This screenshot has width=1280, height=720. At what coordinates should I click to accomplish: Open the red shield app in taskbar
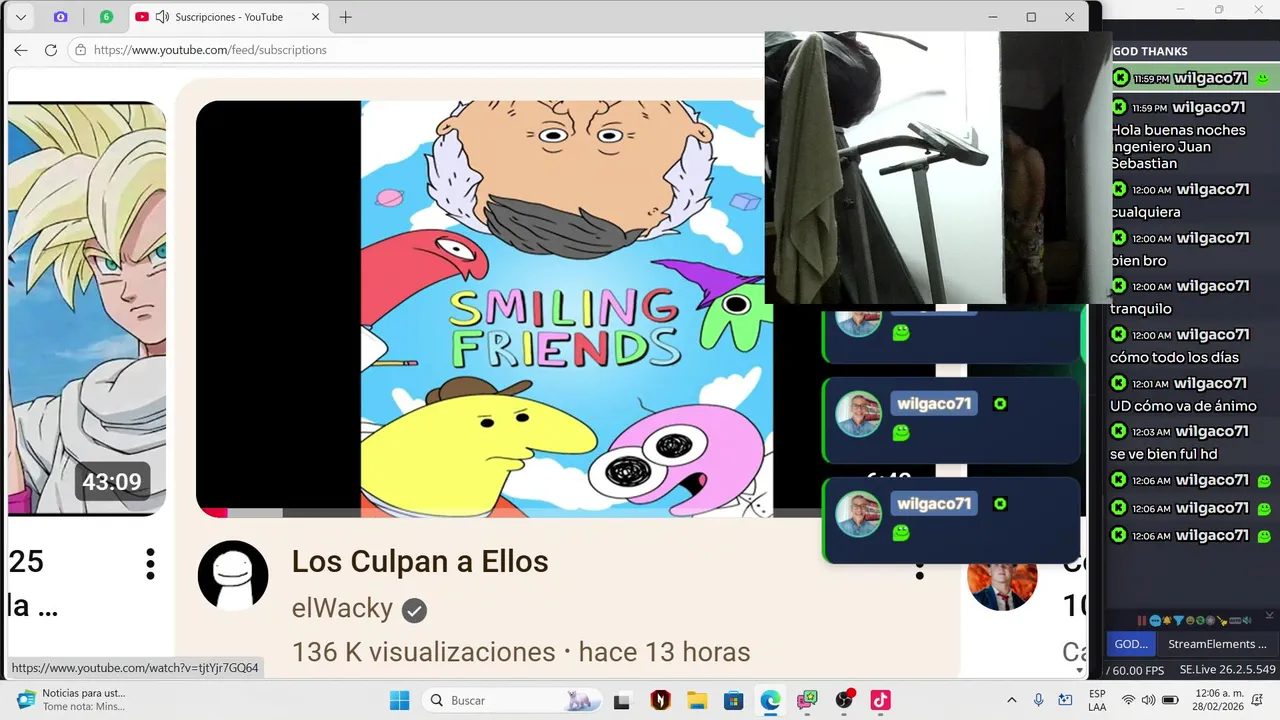tap(660, 700)
